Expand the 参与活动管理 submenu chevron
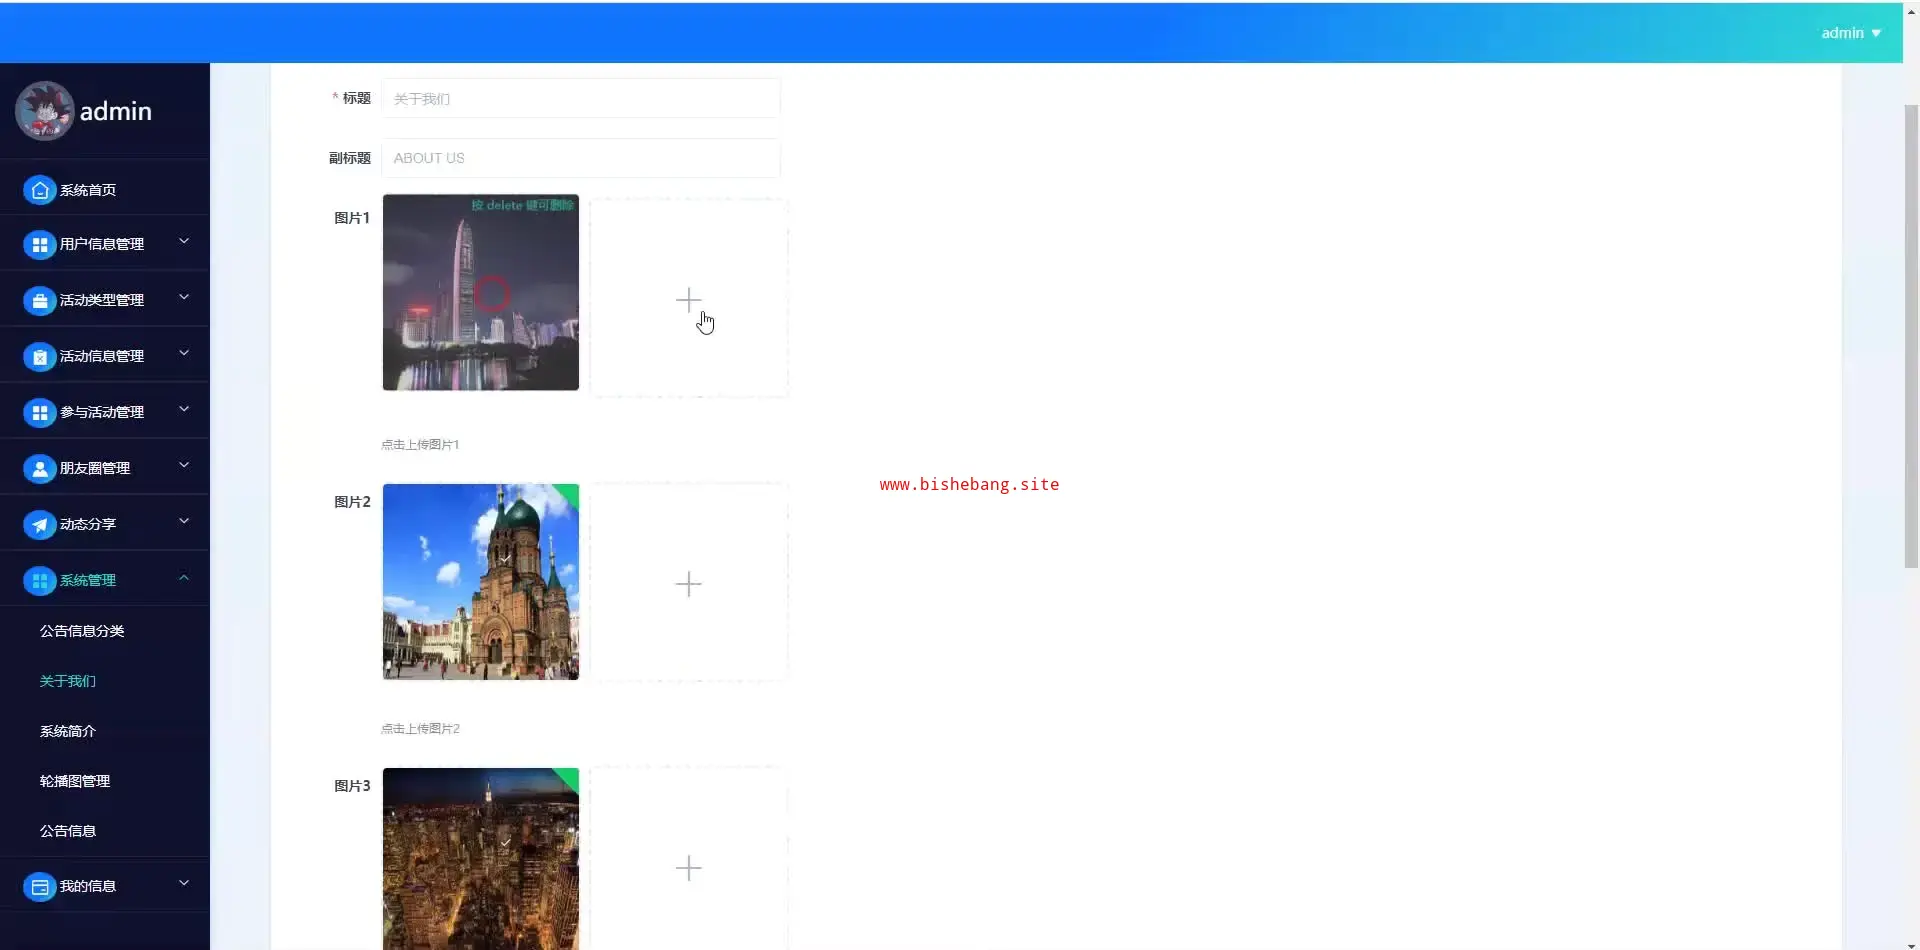The height and width of the screenshot is (950, 1920). point(184,409)
